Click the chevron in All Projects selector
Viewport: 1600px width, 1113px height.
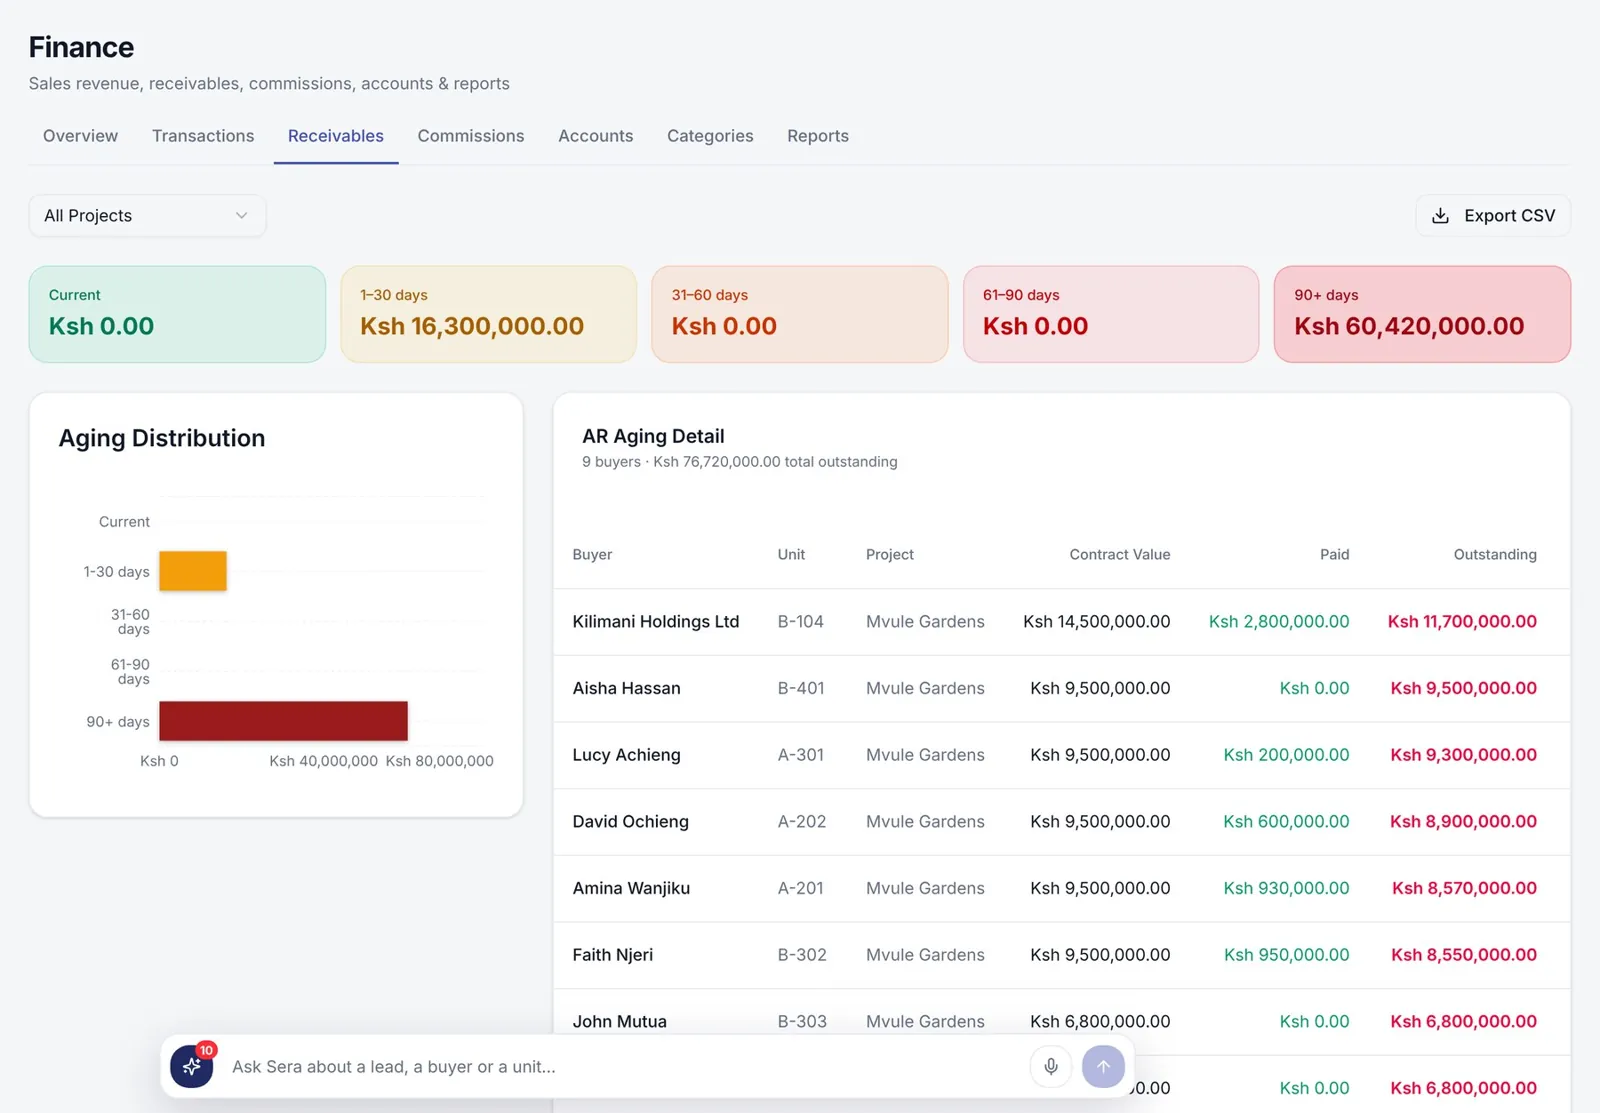pos(241,216)
